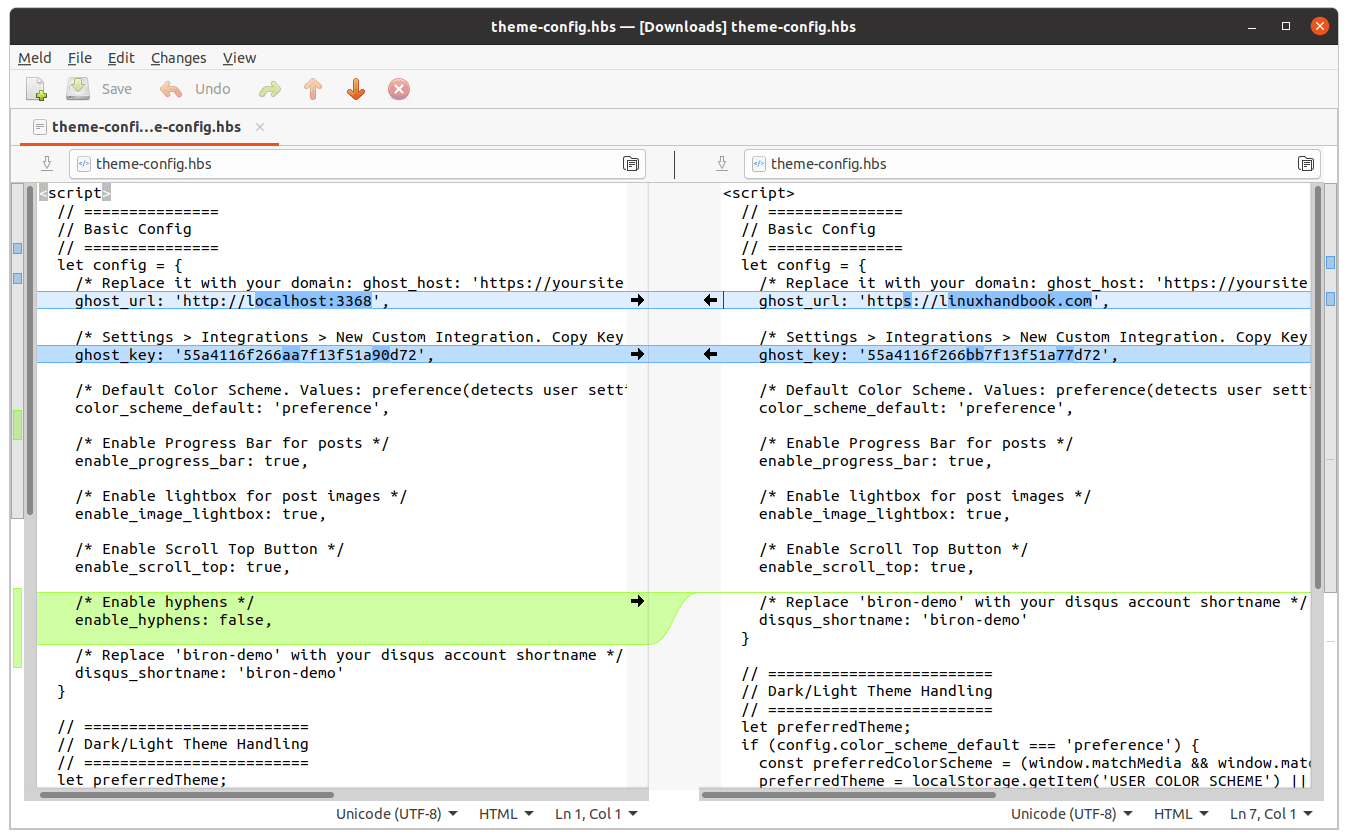Select the theme-config.hbs comparison tab
1348x839 pixels.
point(145,127)
